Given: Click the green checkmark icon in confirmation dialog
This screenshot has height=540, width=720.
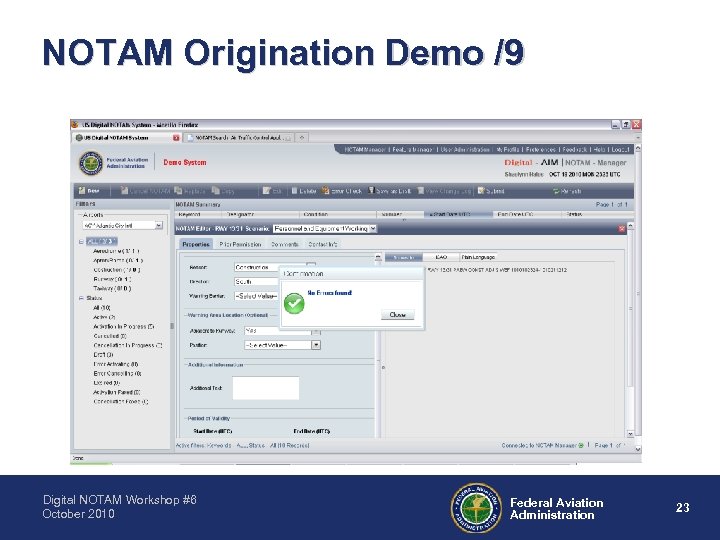Looking at the screenshot, I should coord(294,303).
